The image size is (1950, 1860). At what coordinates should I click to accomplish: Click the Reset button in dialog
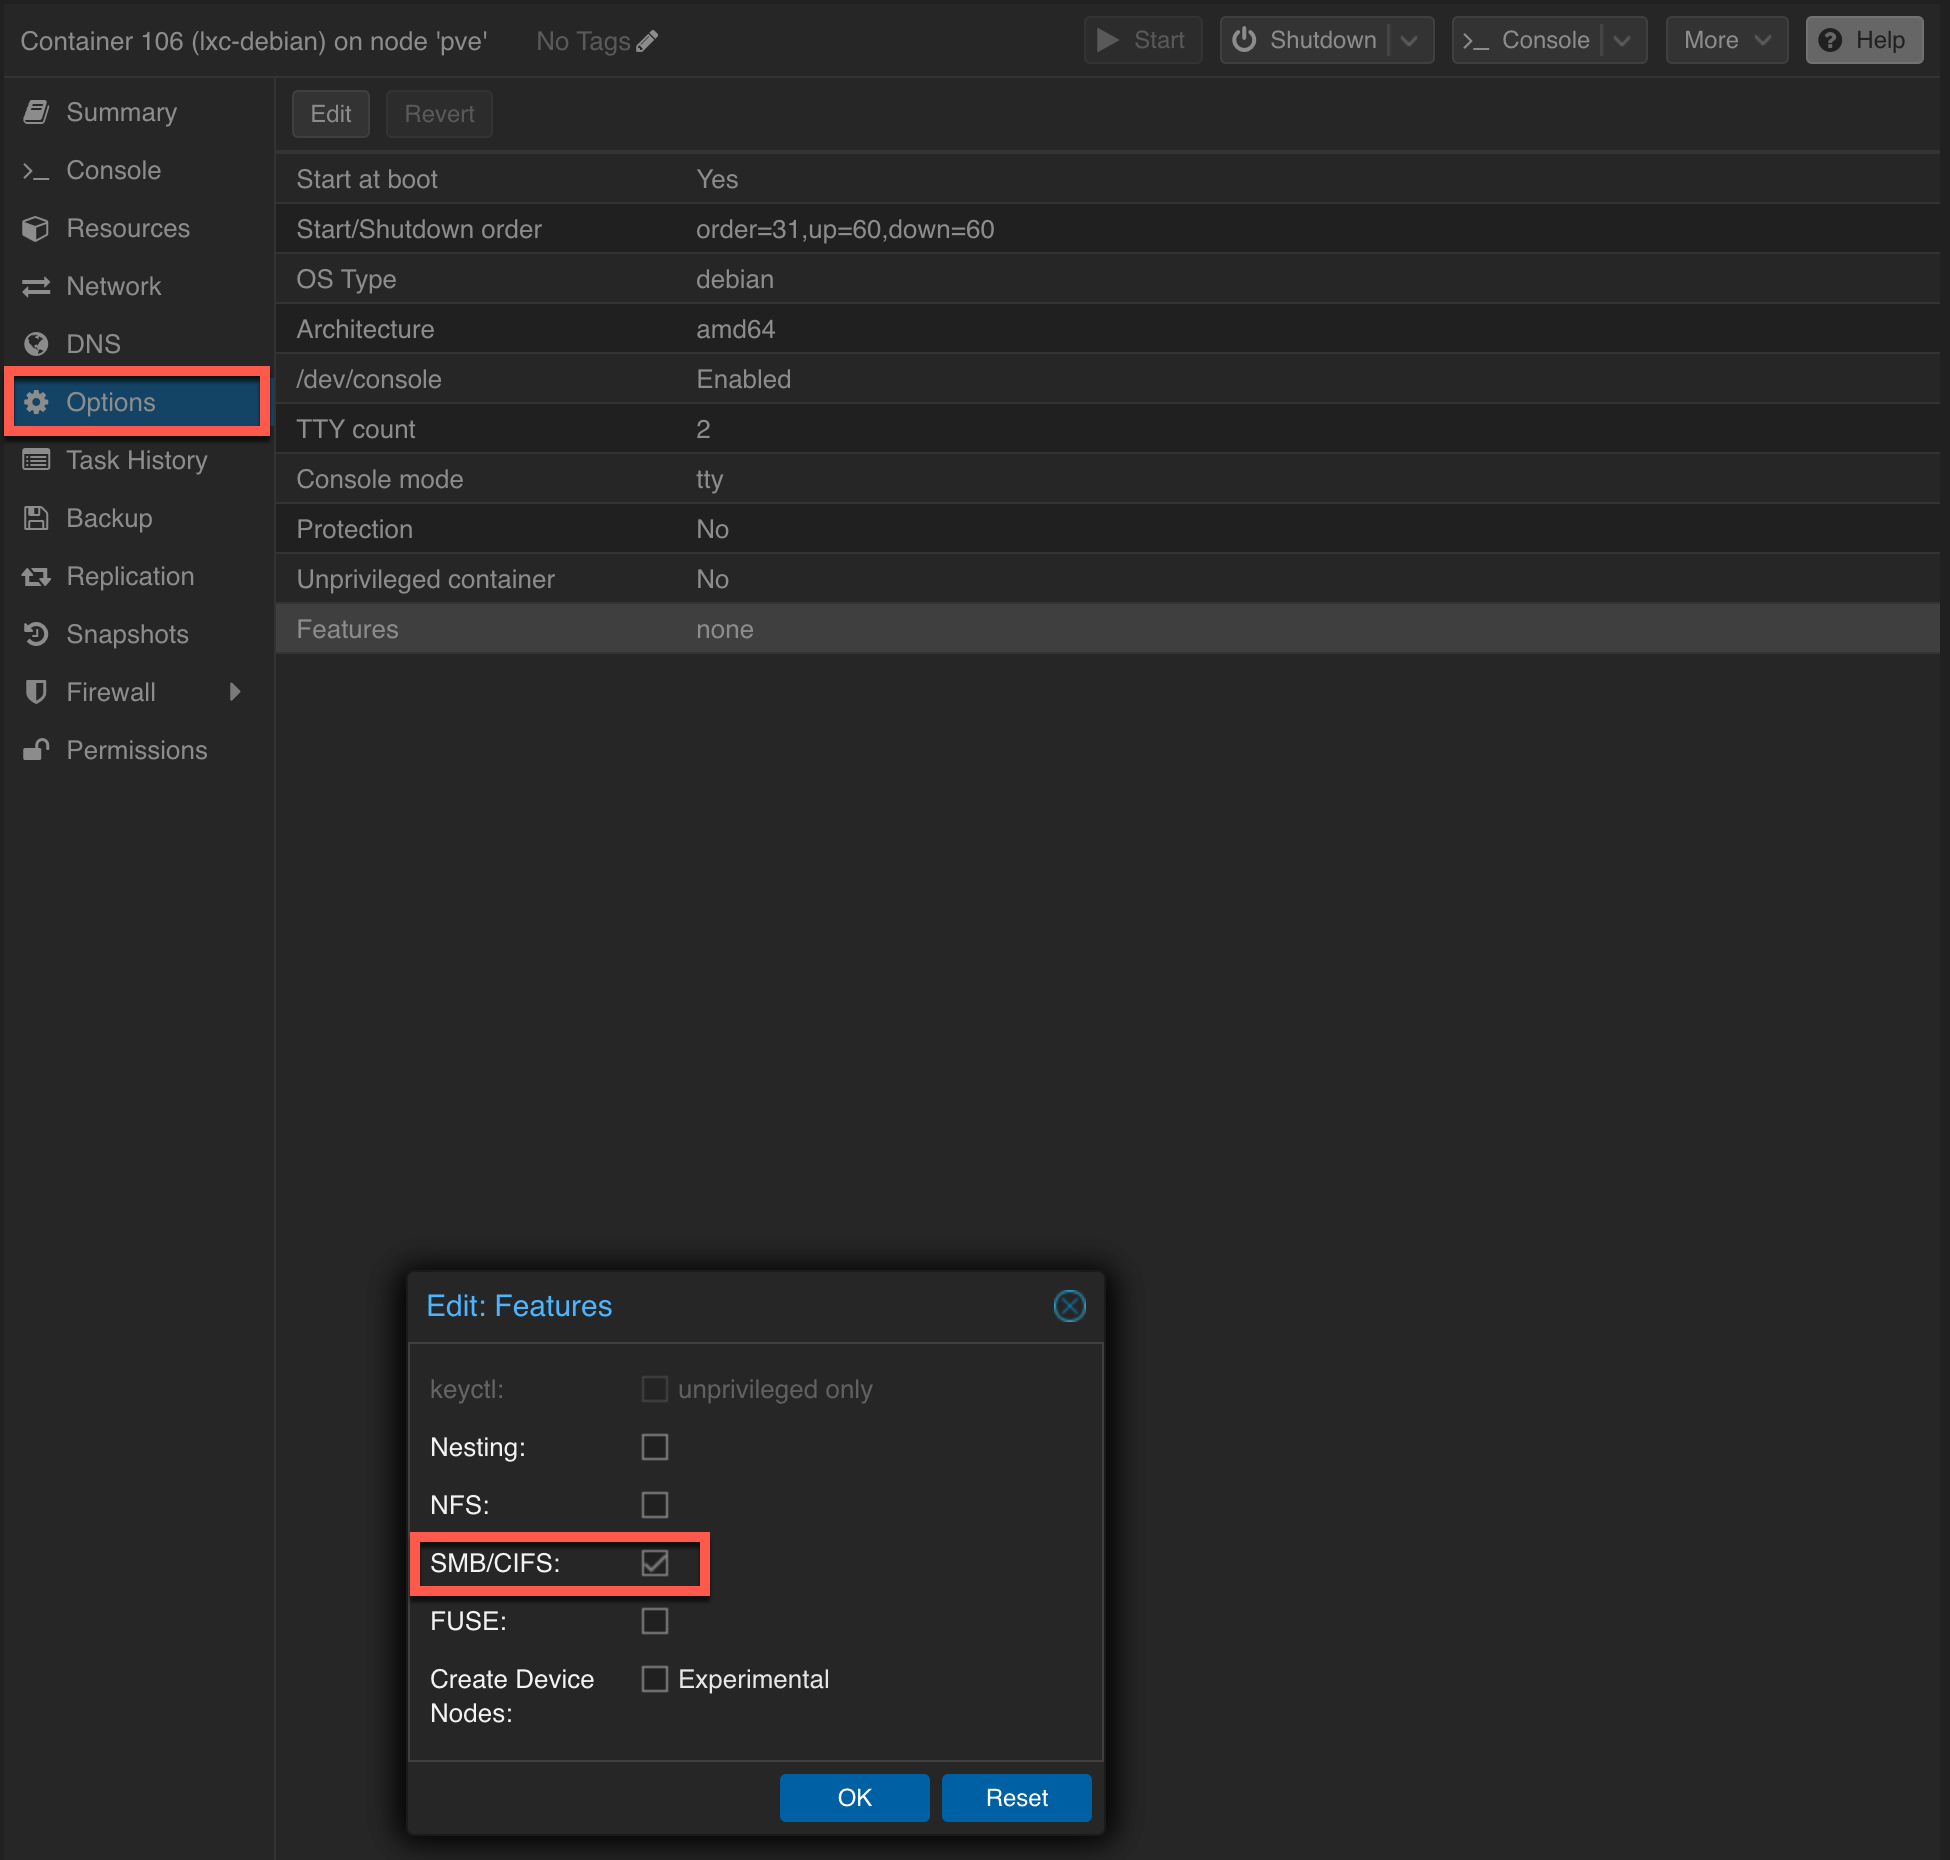[1017, 1798]
